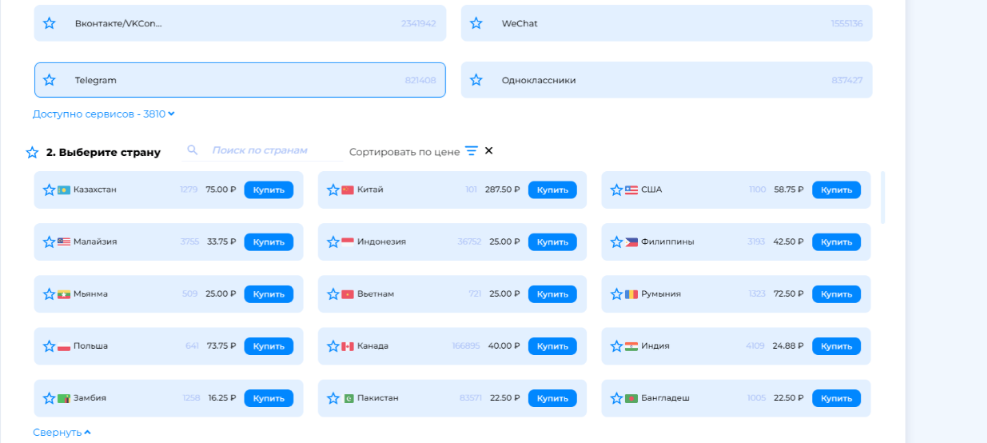Star the Индонезия row
Screen dimensions: 987x443
334,242
